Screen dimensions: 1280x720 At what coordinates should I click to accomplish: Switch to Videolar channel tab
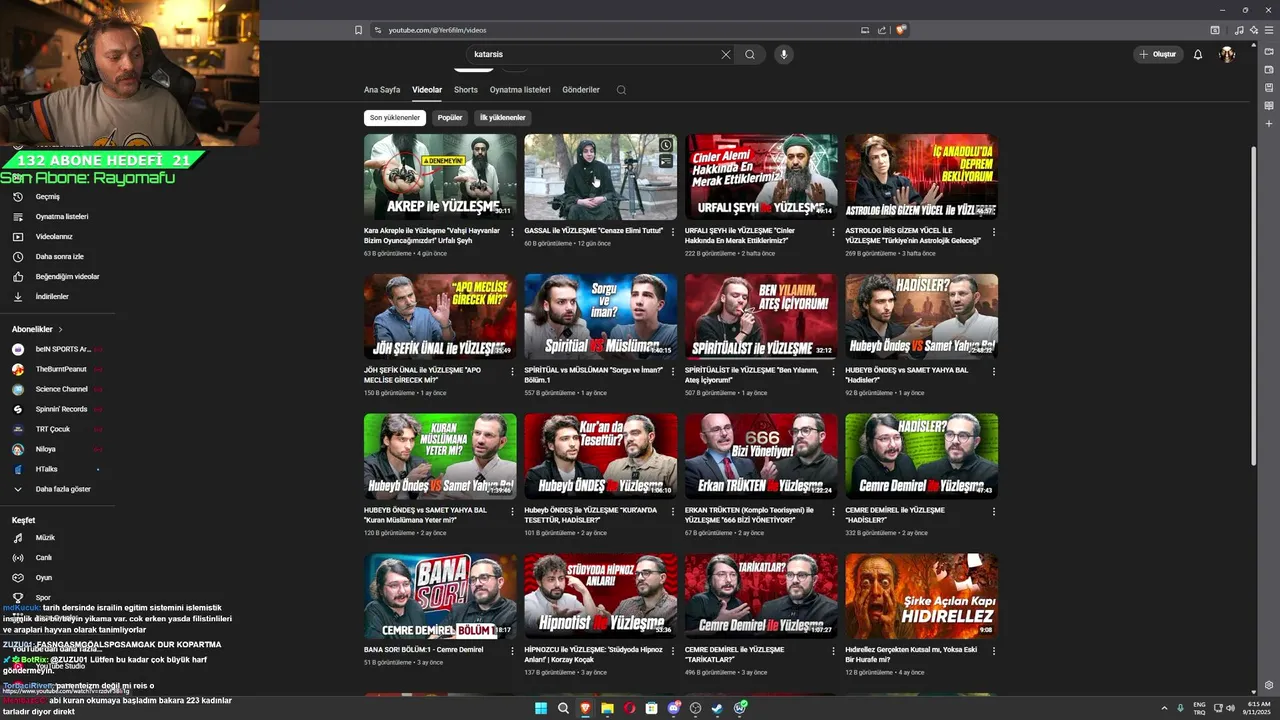click(x=427, y=90)
